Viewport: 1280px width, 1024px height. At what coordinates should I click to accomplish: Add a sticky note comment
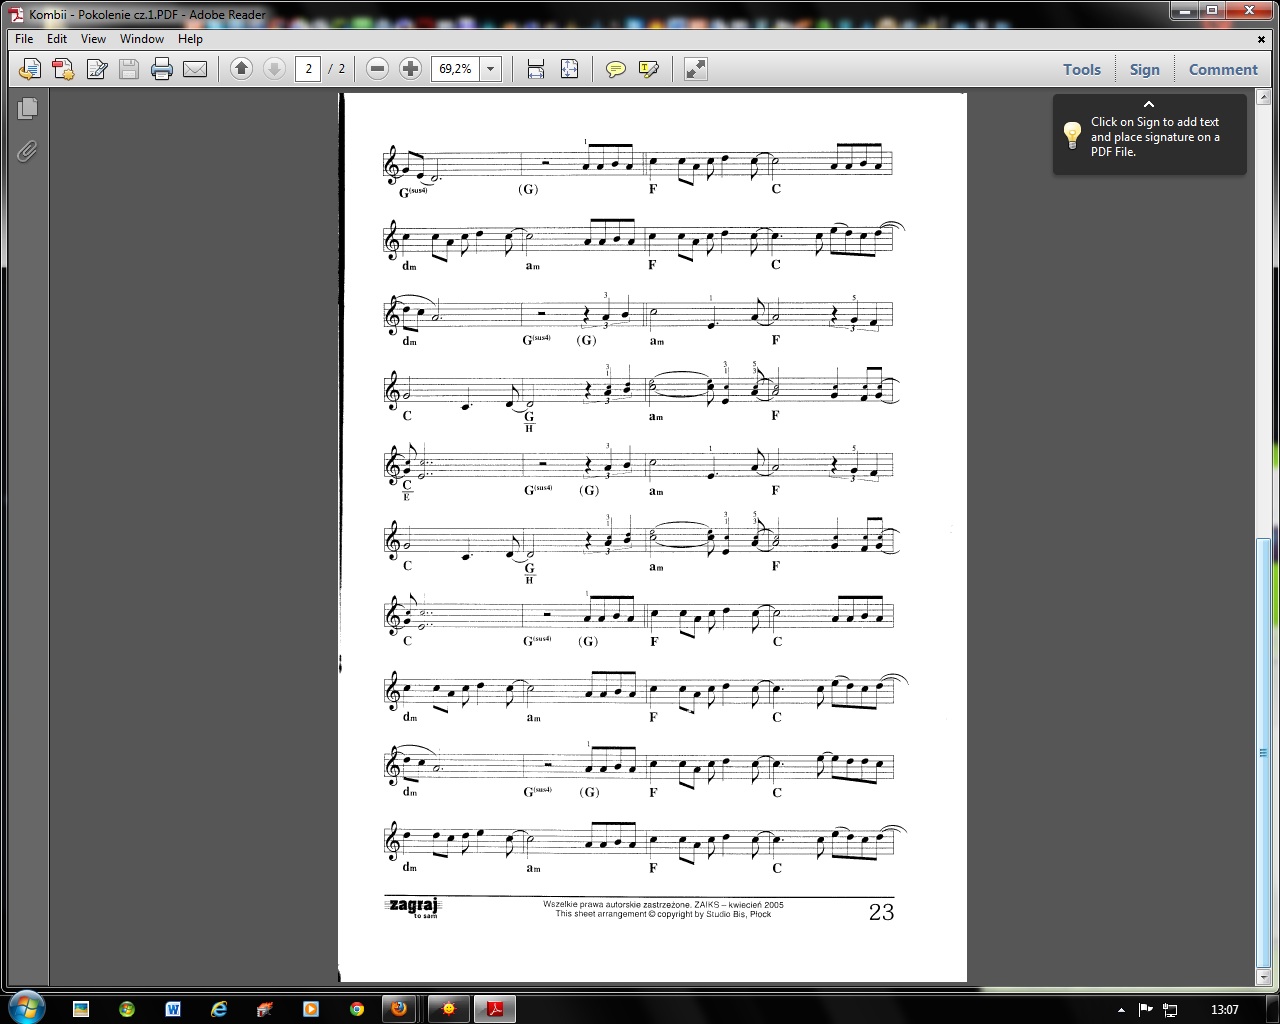point(616,69)
